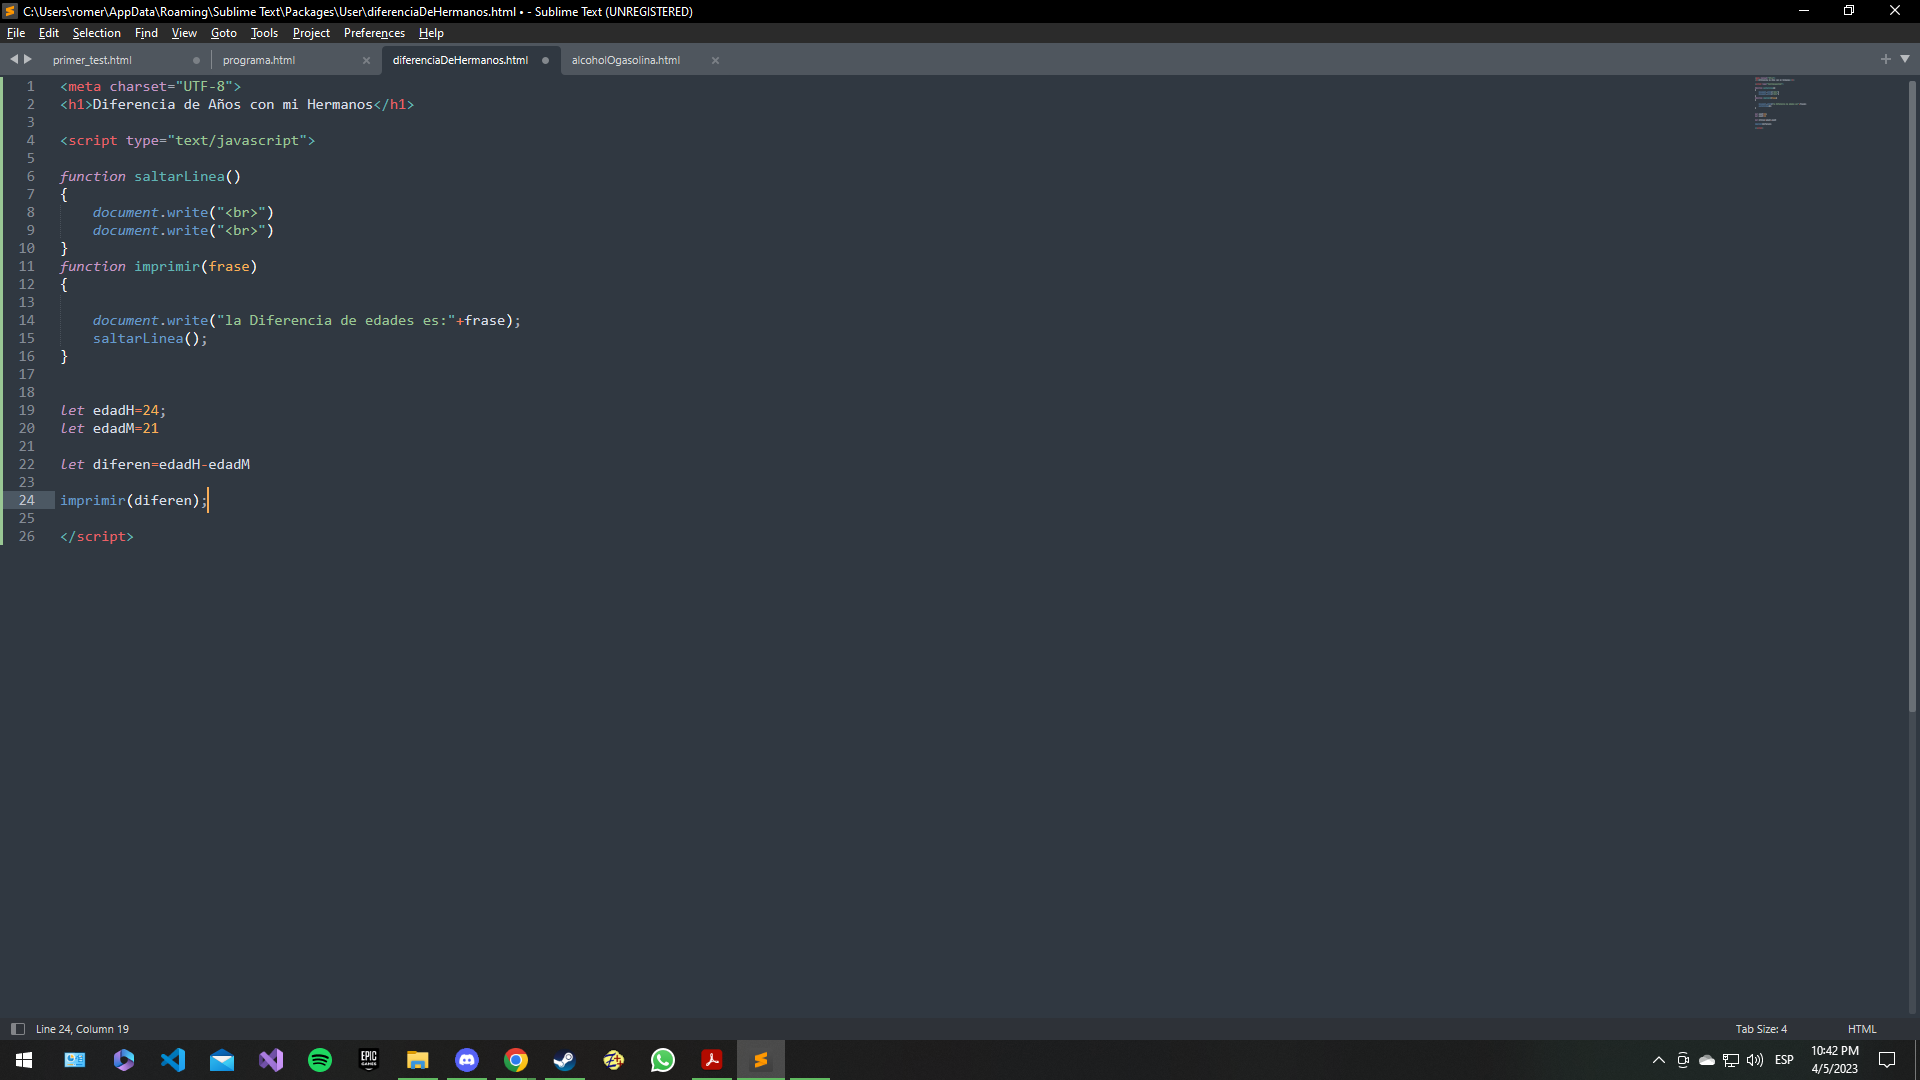Open Steam from taskbar
1920x1080 pixels.
pyautogui.click(x=565, y=1060)
